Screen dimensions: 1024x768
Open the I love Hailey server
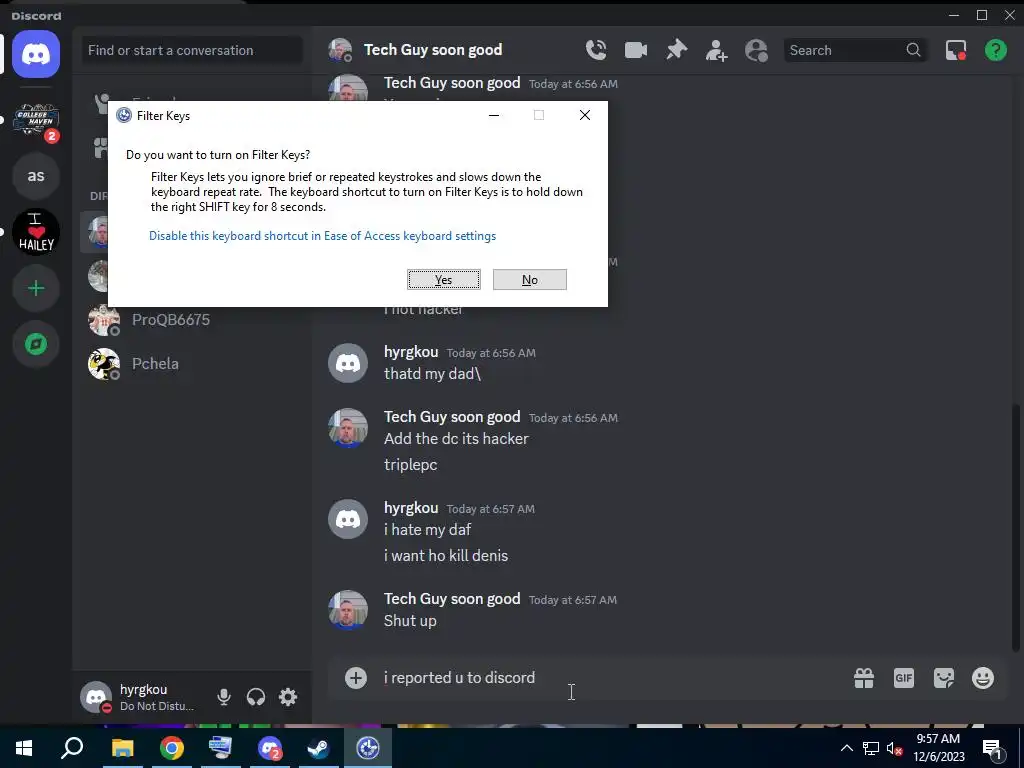[x=36, y=232]
